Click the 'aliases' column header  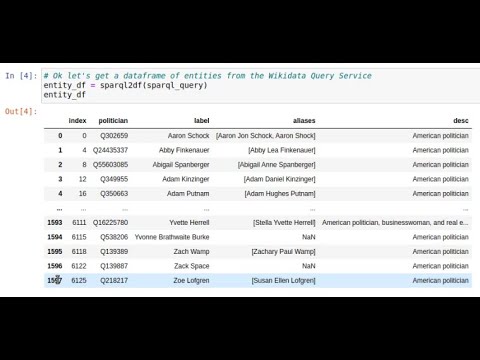coord(304,121)
